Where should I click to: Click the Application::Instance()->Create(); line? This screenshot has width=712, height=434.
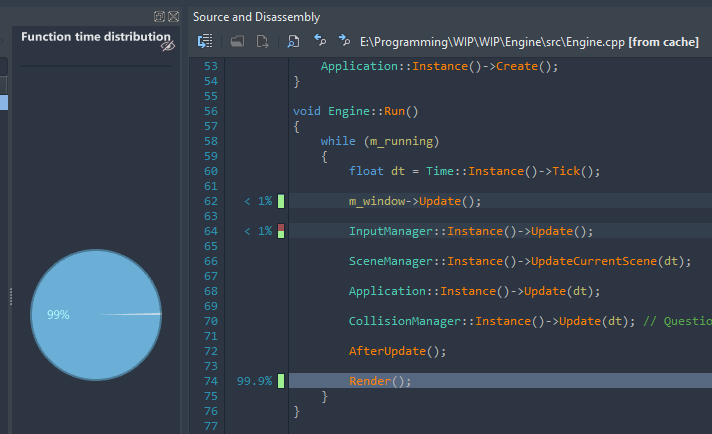point(440,66)
